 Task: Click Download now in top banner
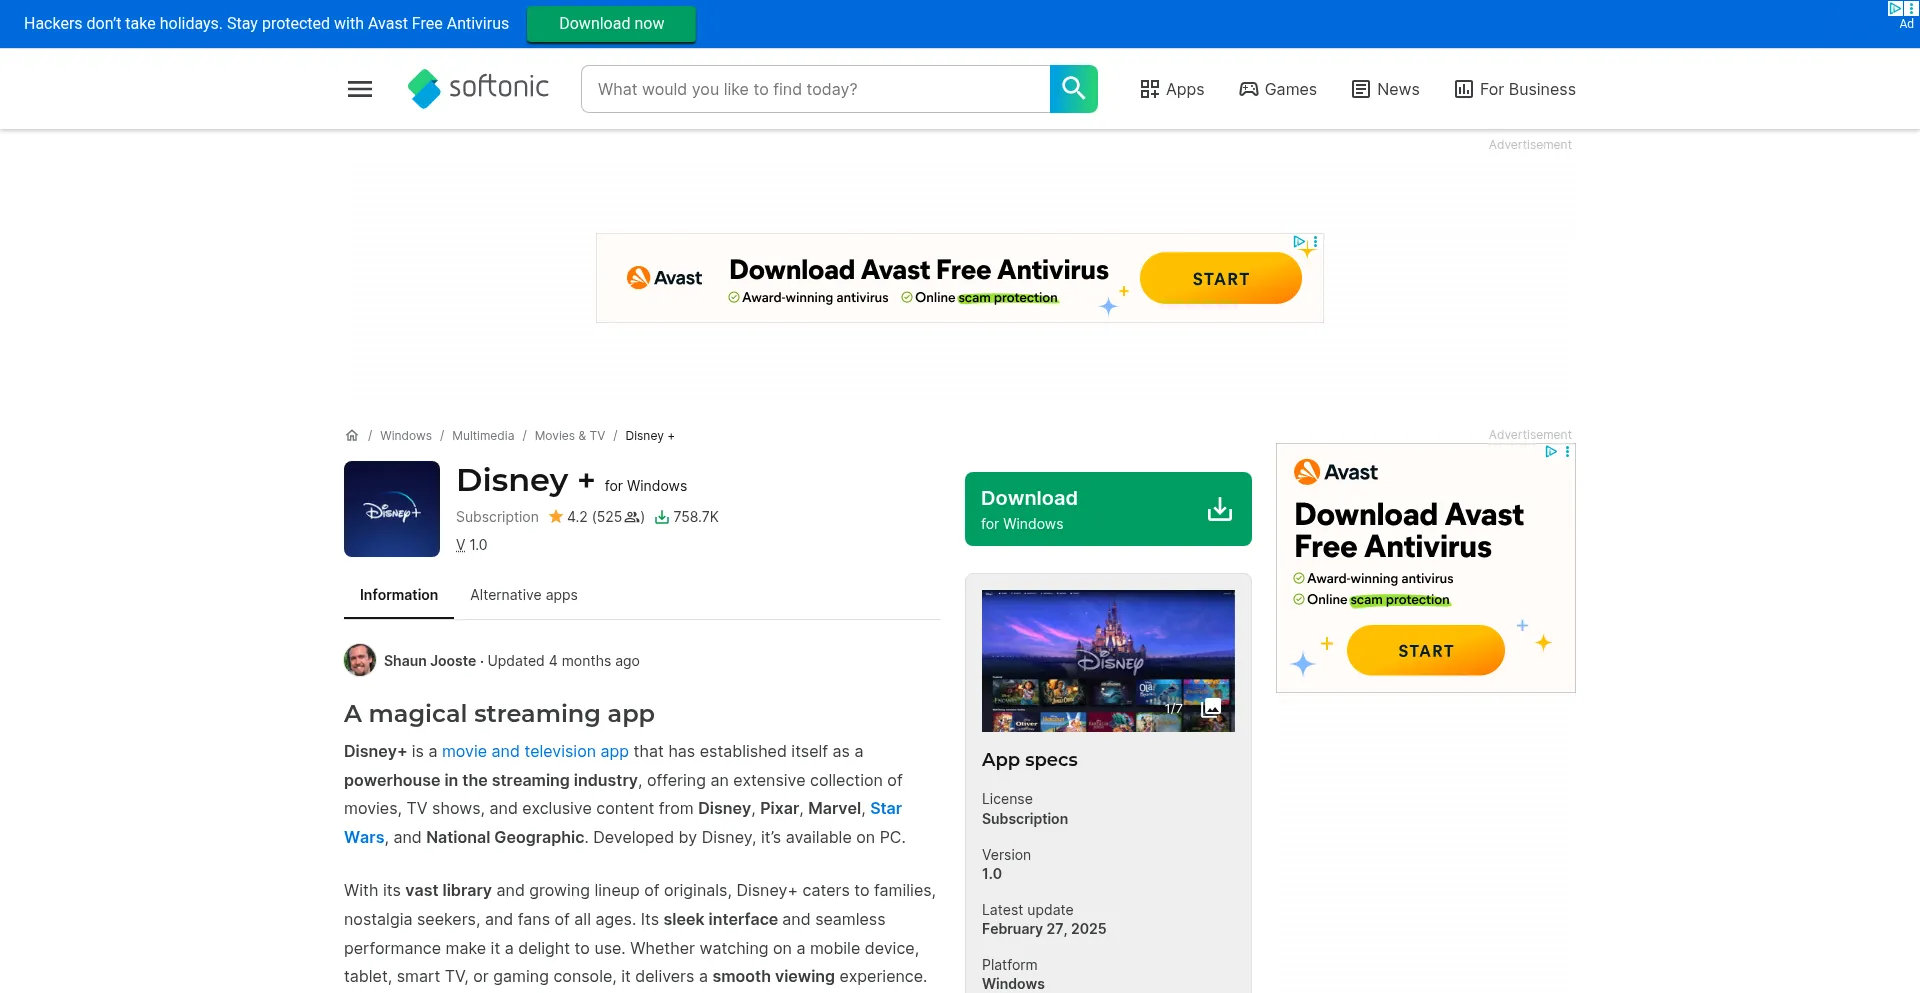(x=611, y=24)
